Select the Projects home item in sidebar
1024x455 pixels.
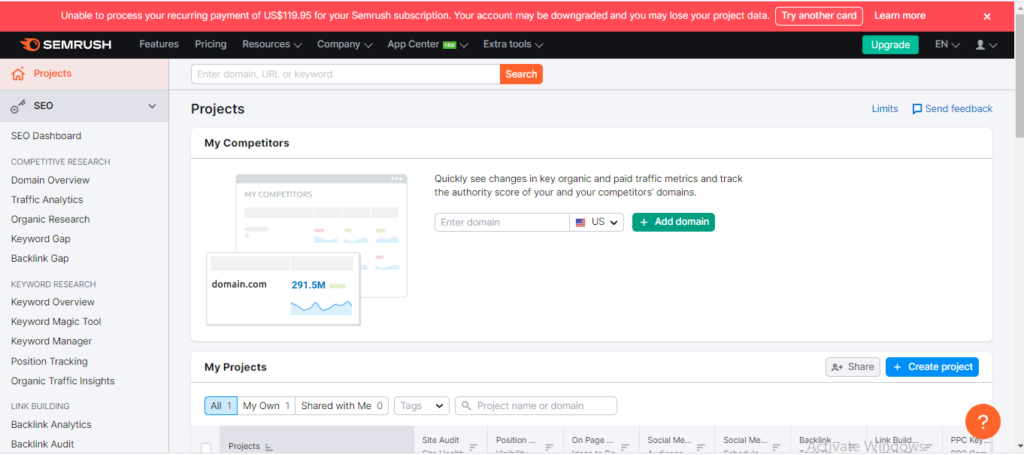[x=84, y=74]
